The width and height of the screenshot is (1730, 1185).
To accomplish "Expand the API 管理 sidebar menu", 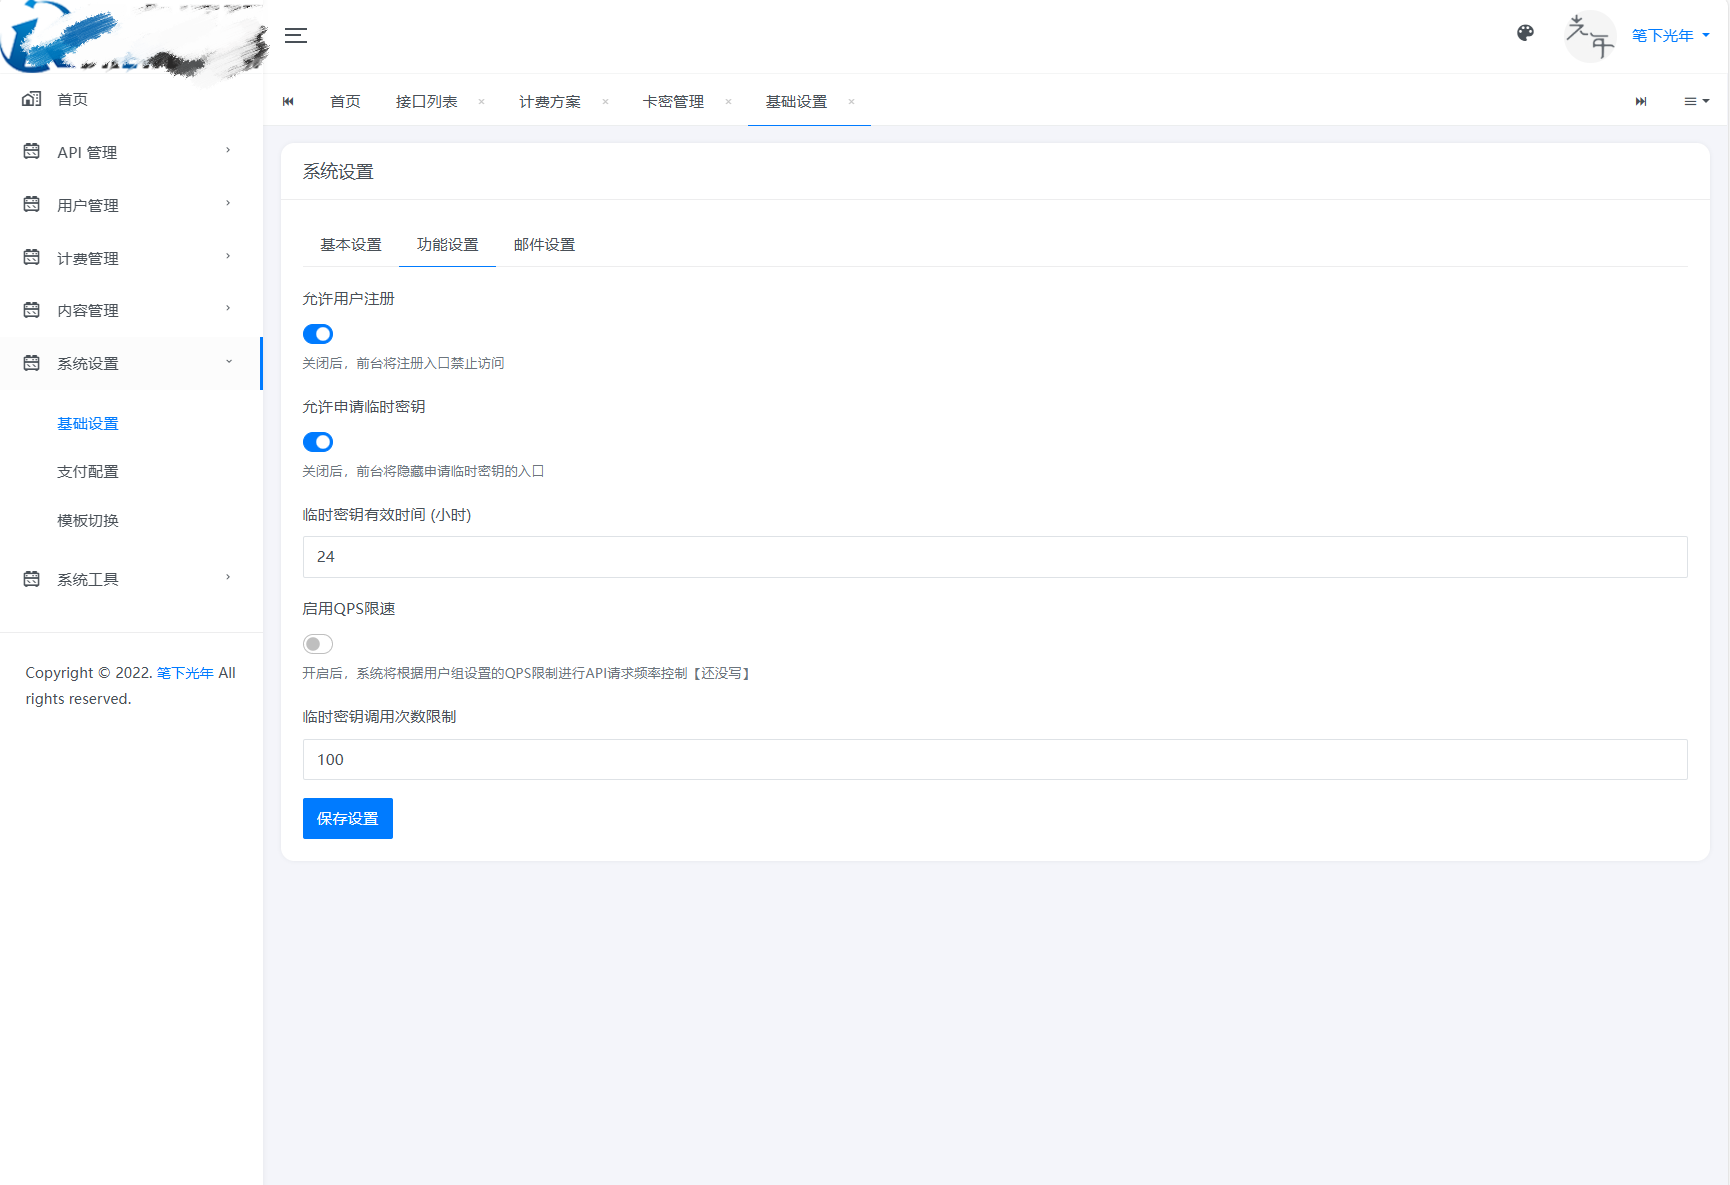I will tap(130, 152).
